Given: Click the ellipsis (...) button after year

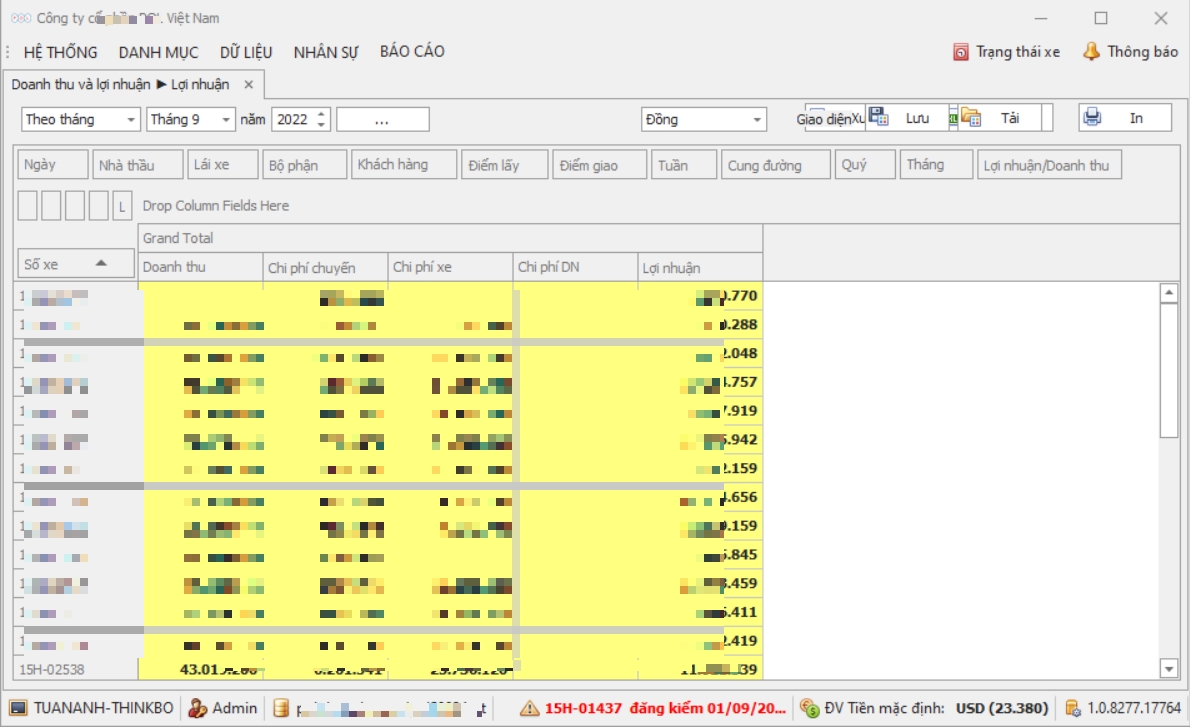Looking at the screenshot, I should pos(382,119).
